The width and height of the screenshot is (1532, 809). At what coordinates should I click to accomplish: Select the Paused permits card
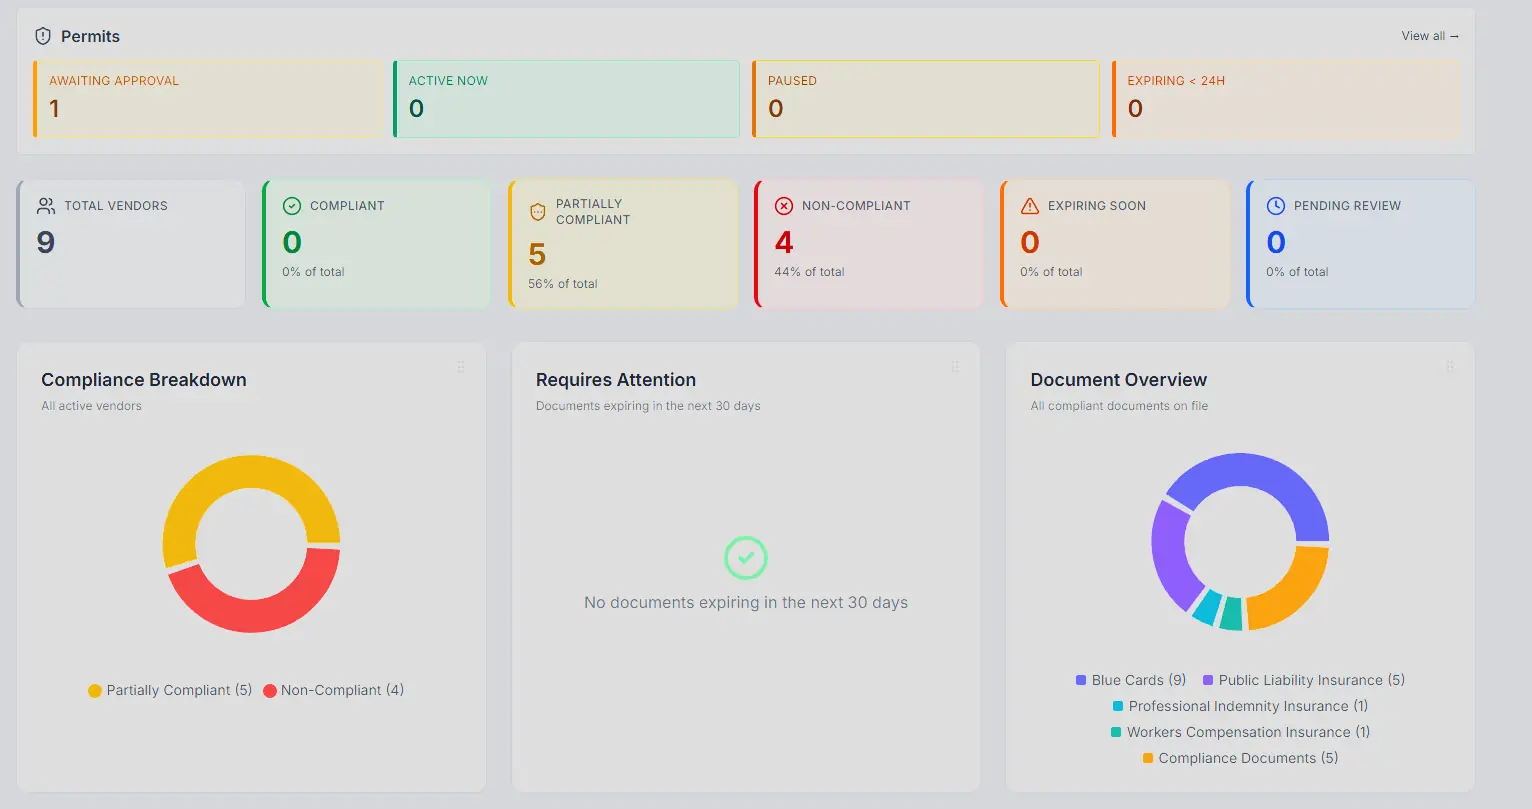point(926,99)
